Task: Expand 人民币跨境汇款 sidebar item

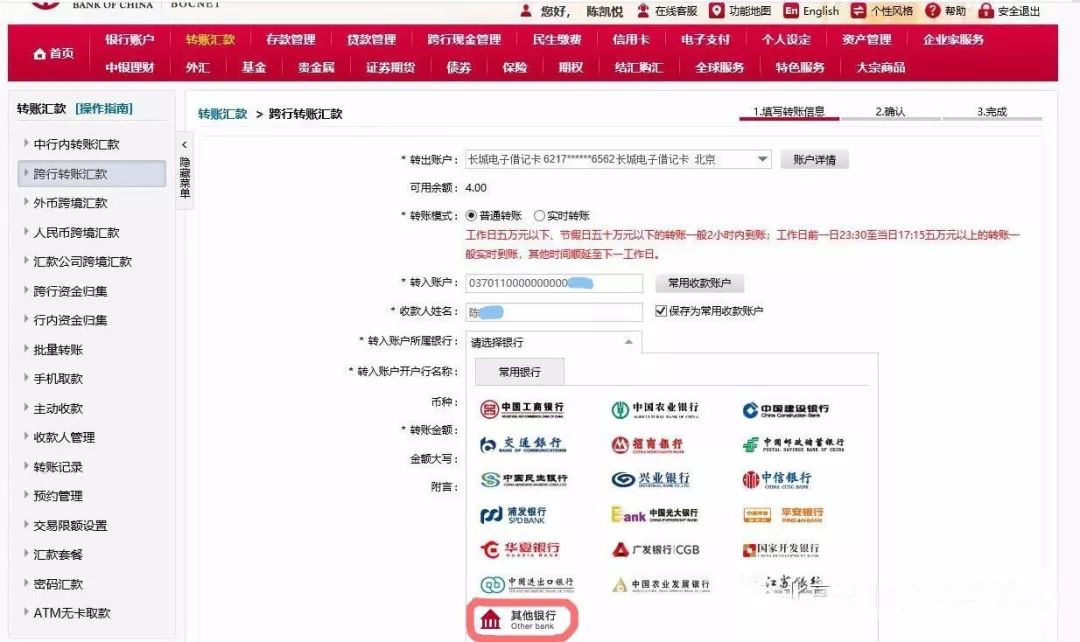Action: tap(76, 232)
